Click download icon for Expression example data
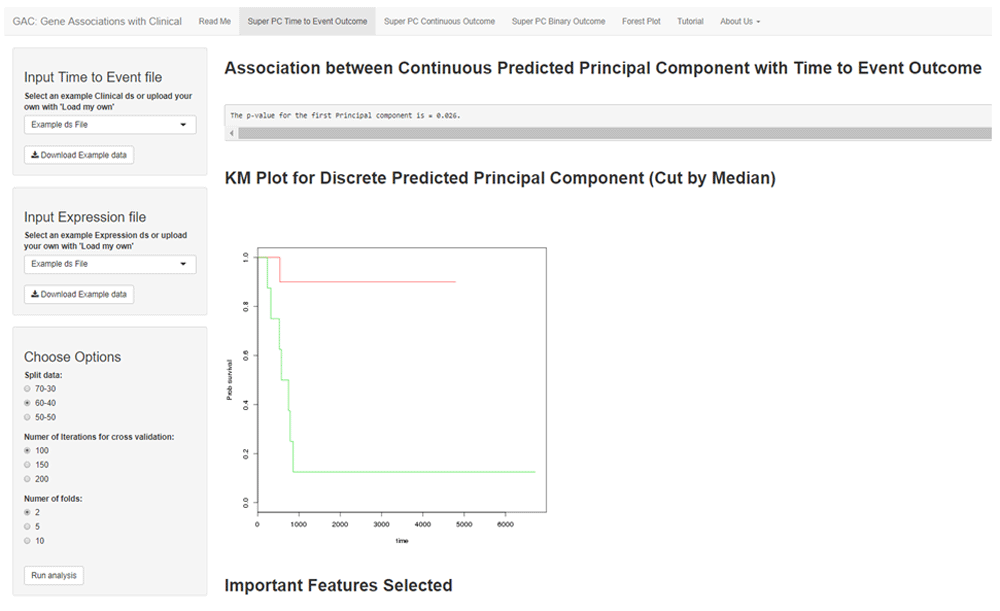 coord(35,294)
